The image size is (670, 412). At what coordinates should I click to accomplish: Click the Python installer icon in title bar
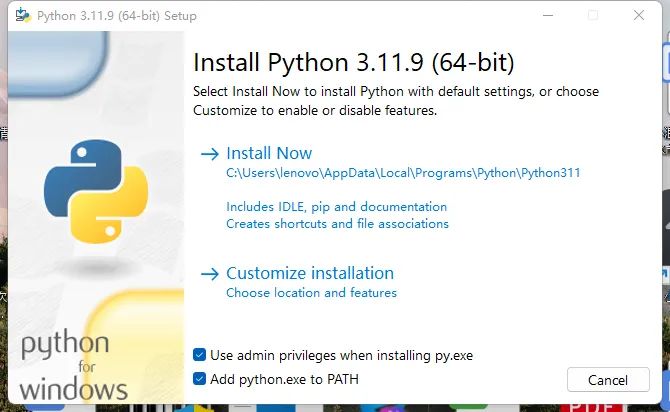pos(23,15)
